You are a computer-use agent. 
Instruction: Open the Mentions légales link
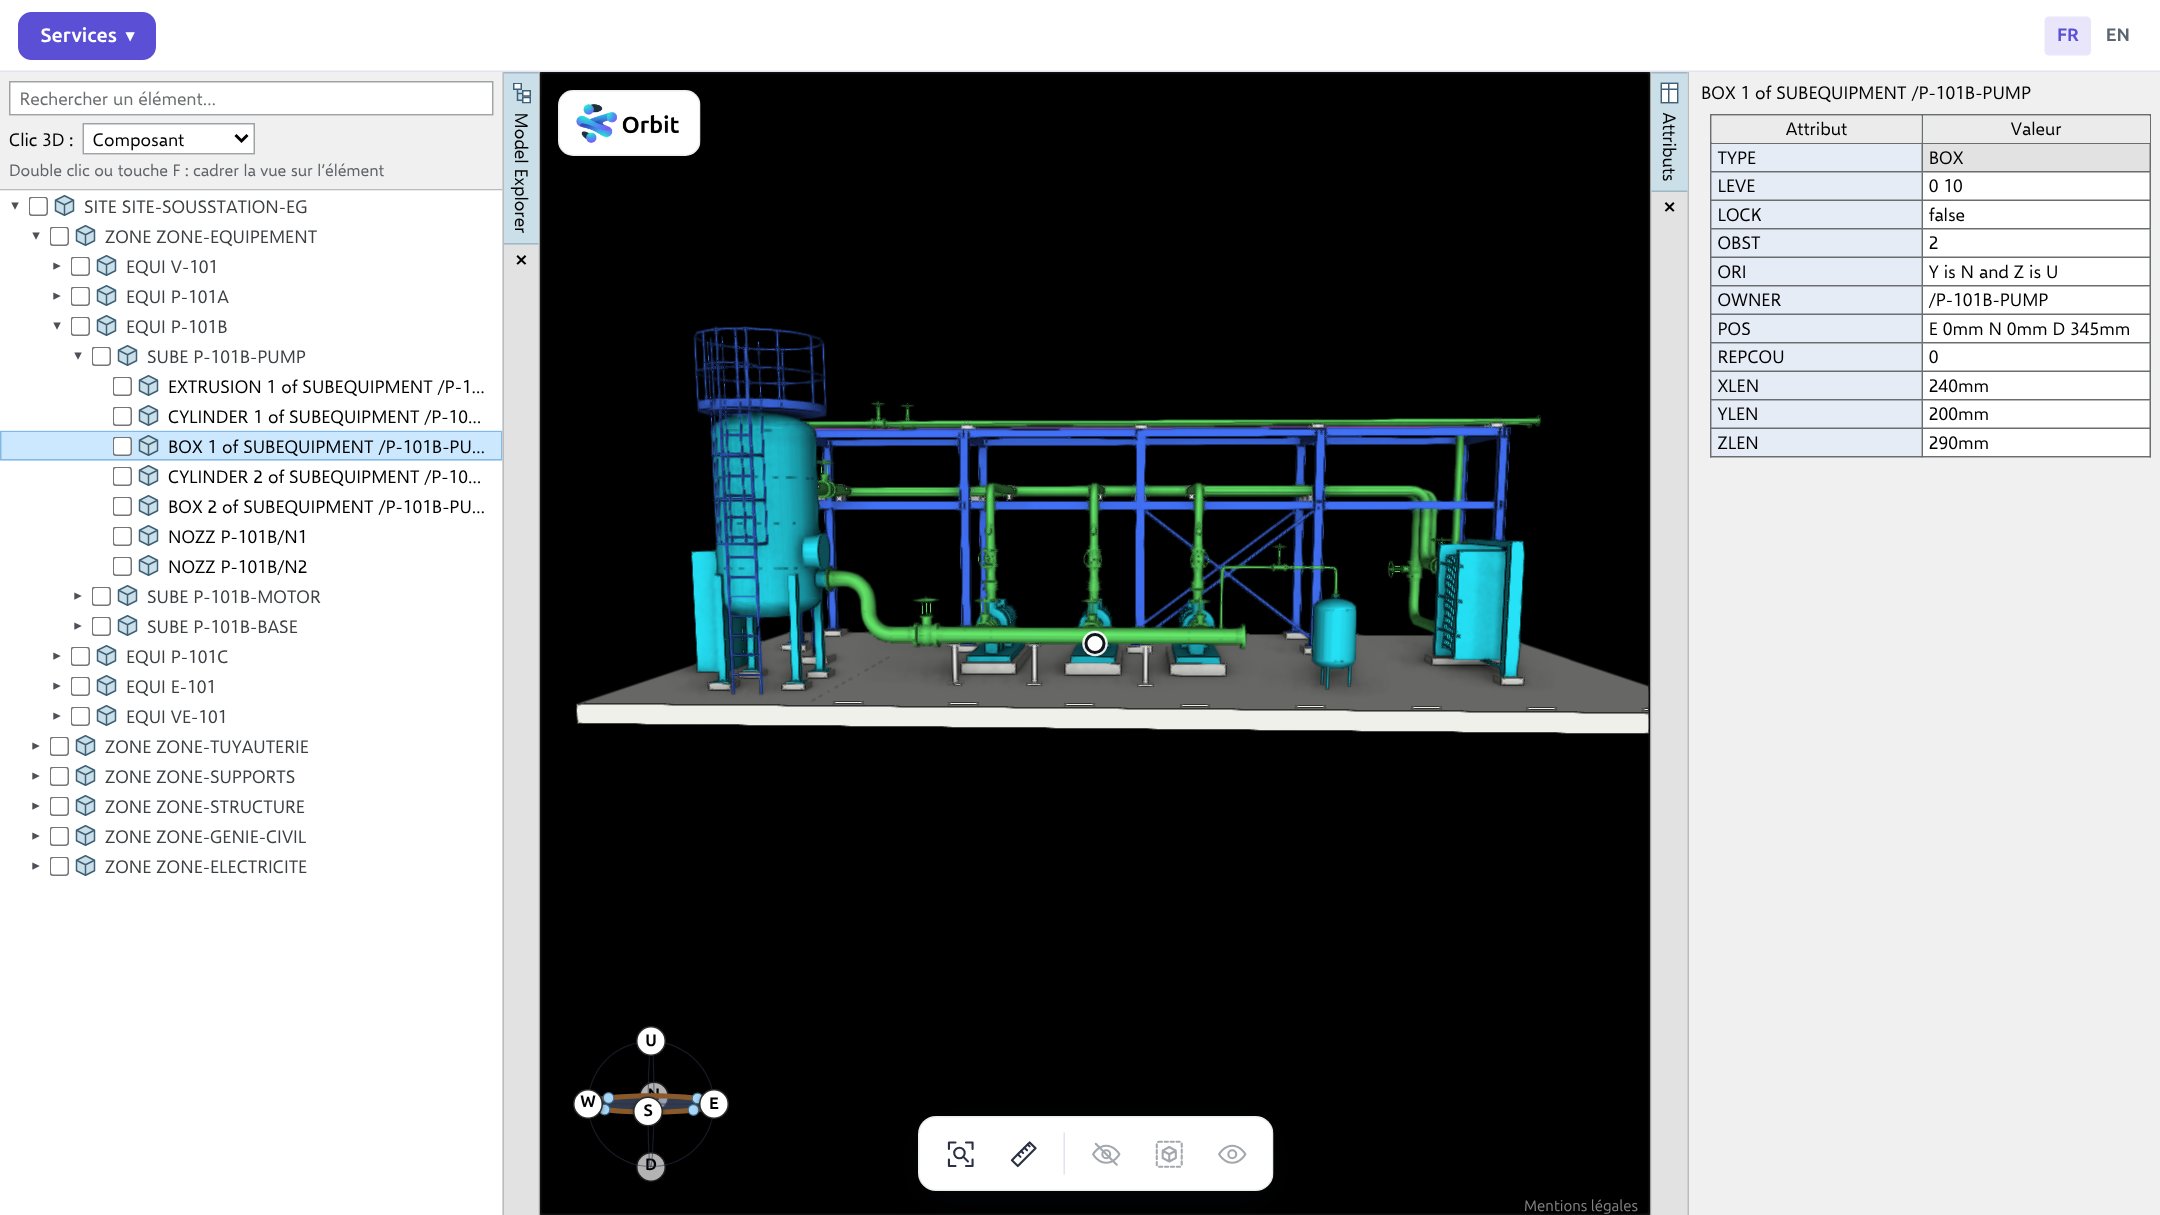pyautogui.click(x=1580, y=1205)
